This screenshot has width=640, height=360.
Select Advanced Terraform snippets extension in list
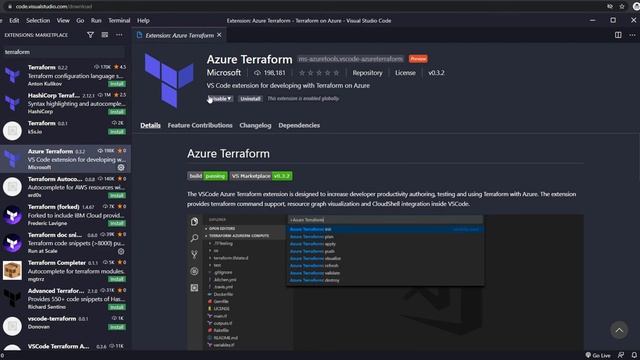65,298
